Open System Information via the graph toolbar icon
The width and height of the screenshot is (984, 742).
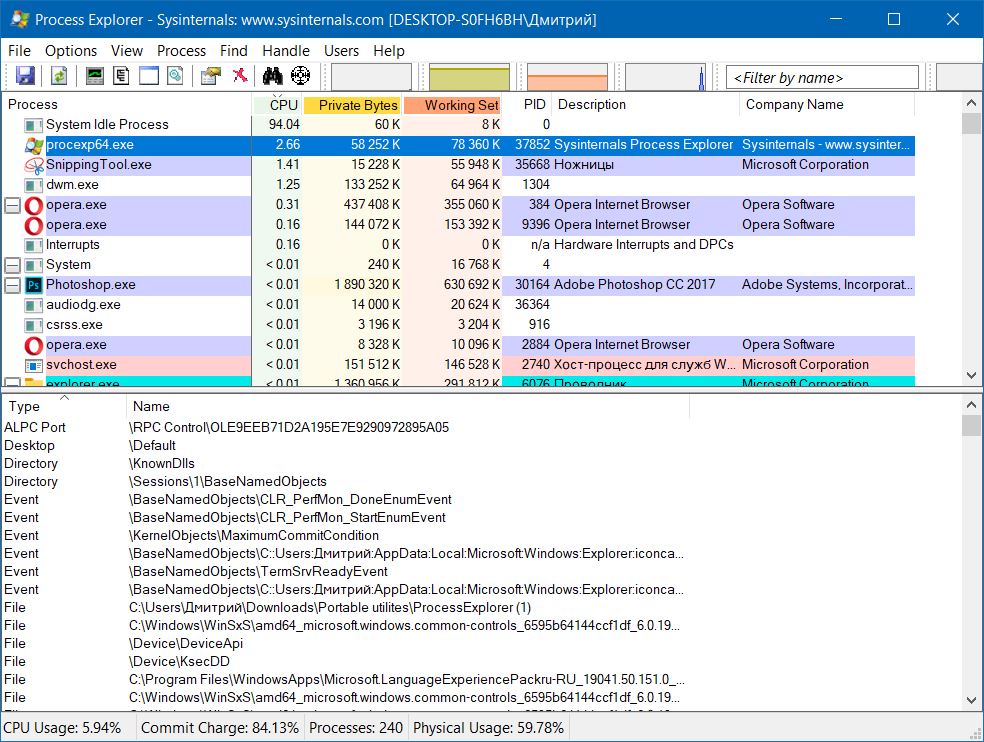(95, 76)
